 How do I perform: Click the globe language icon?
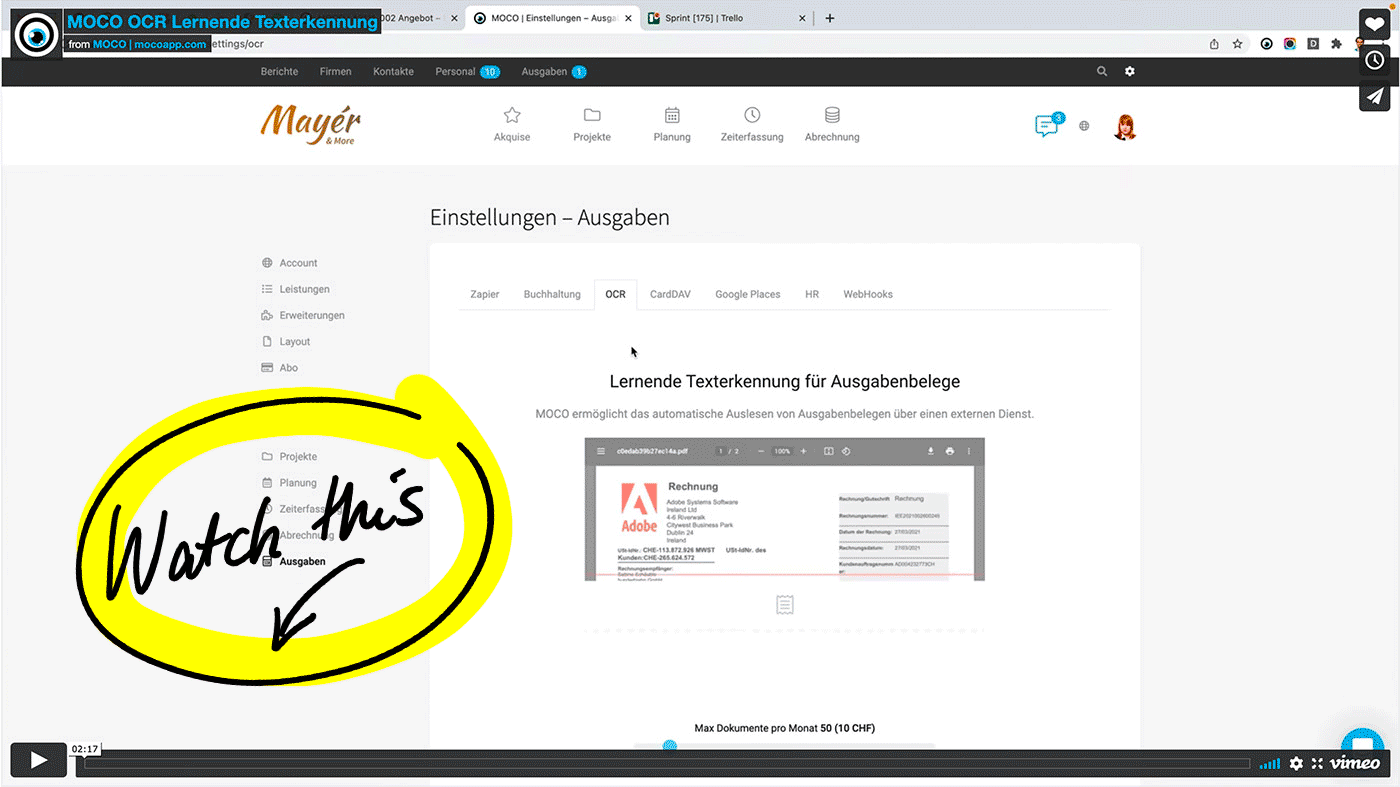(1084, 126)
